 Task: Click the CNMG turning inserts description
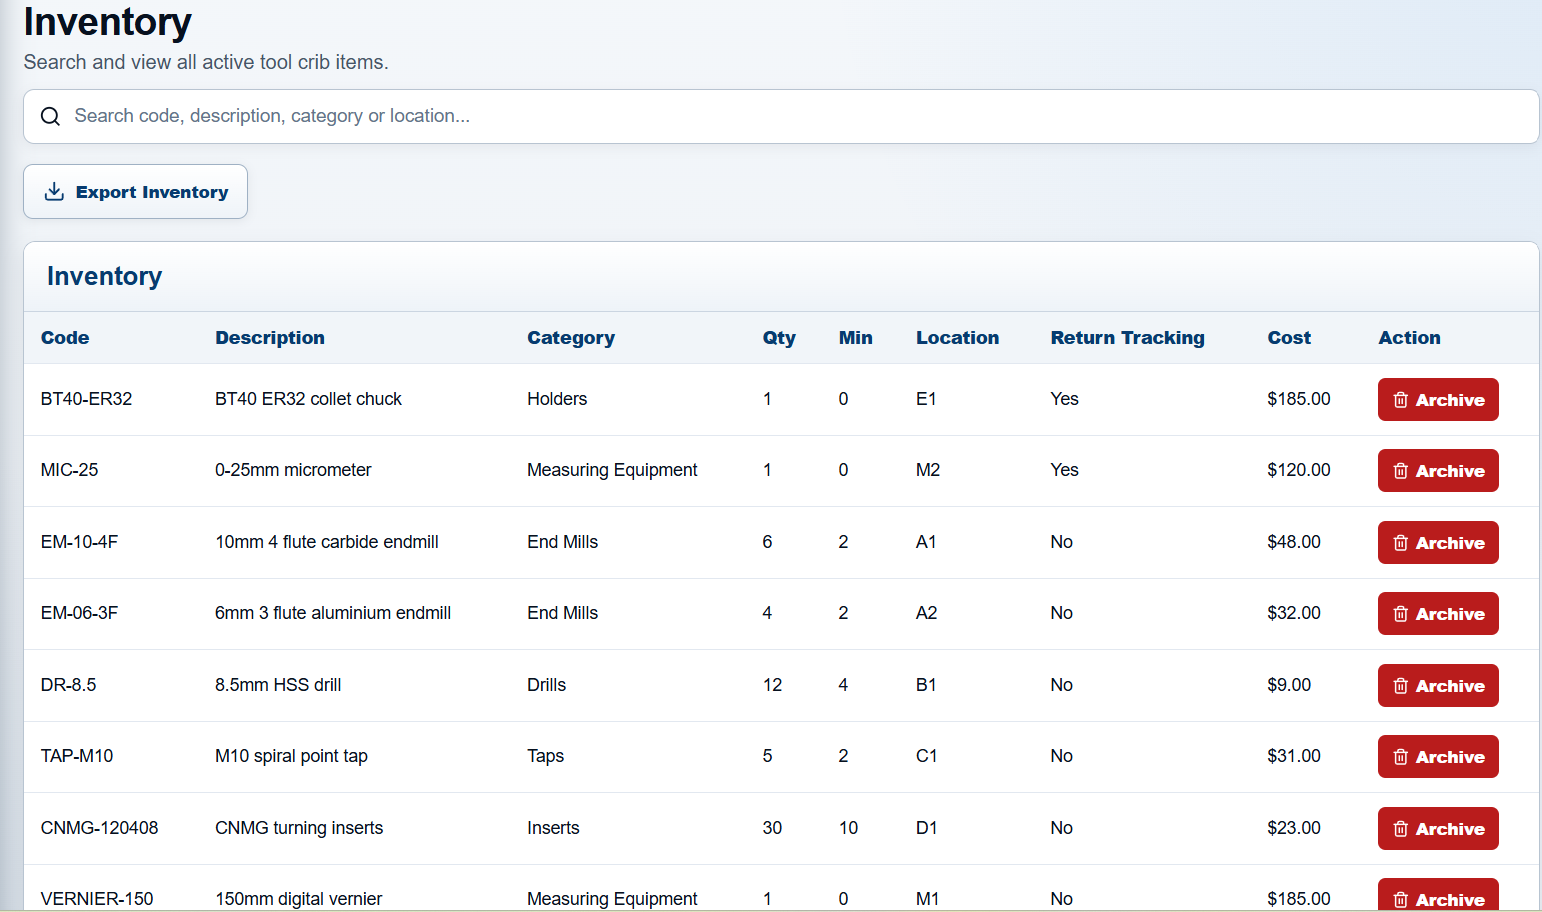[x=299, y=828]
